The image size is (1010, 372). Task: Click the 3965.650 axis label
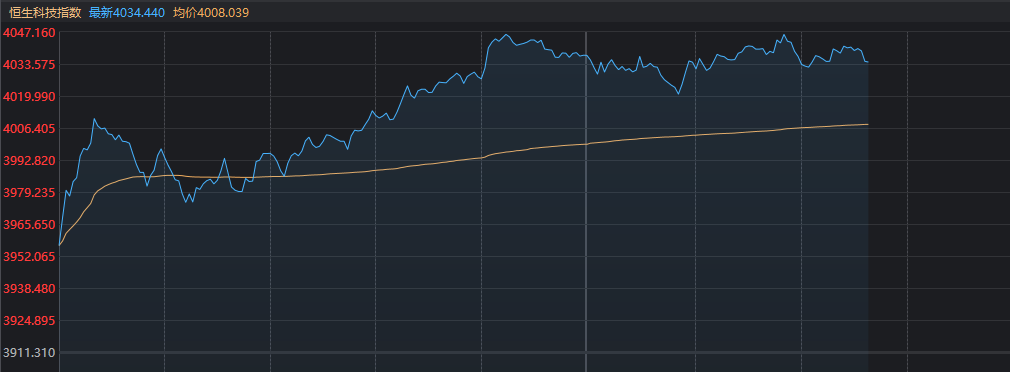(29, 225)
